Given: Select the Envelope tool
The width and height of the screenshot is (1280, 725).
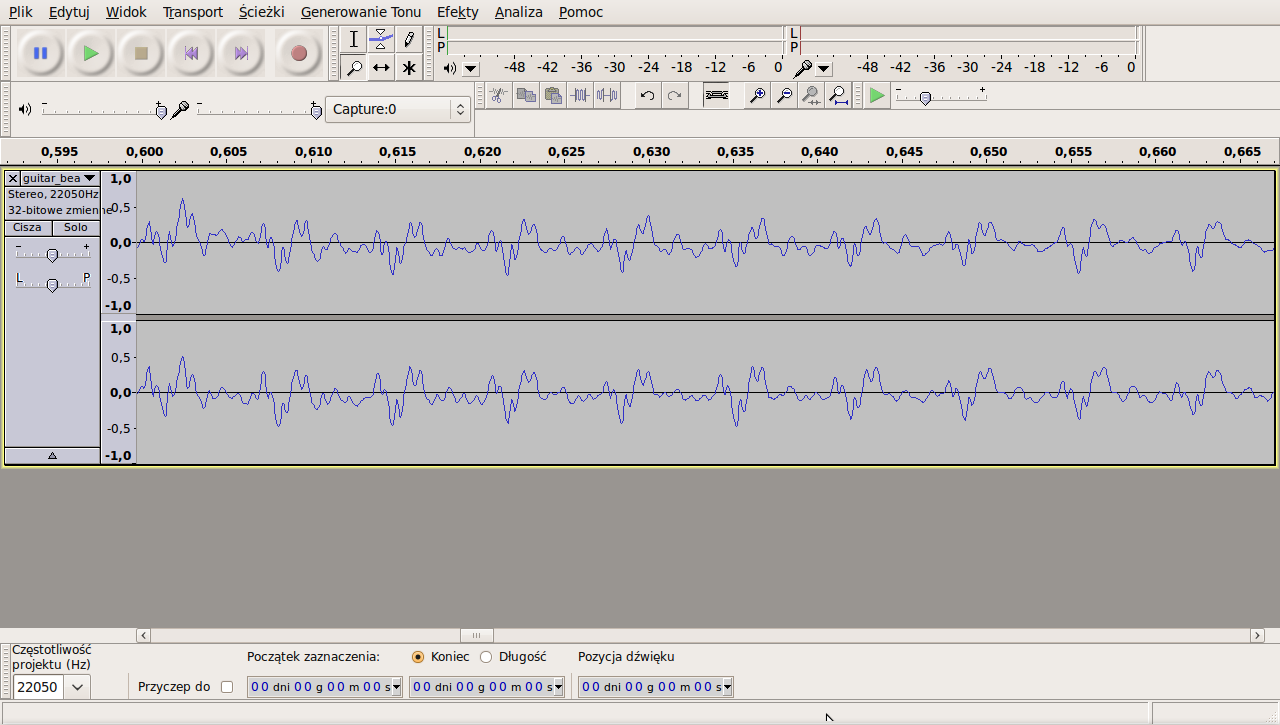Looking at the screenshot, I should 381,40.
